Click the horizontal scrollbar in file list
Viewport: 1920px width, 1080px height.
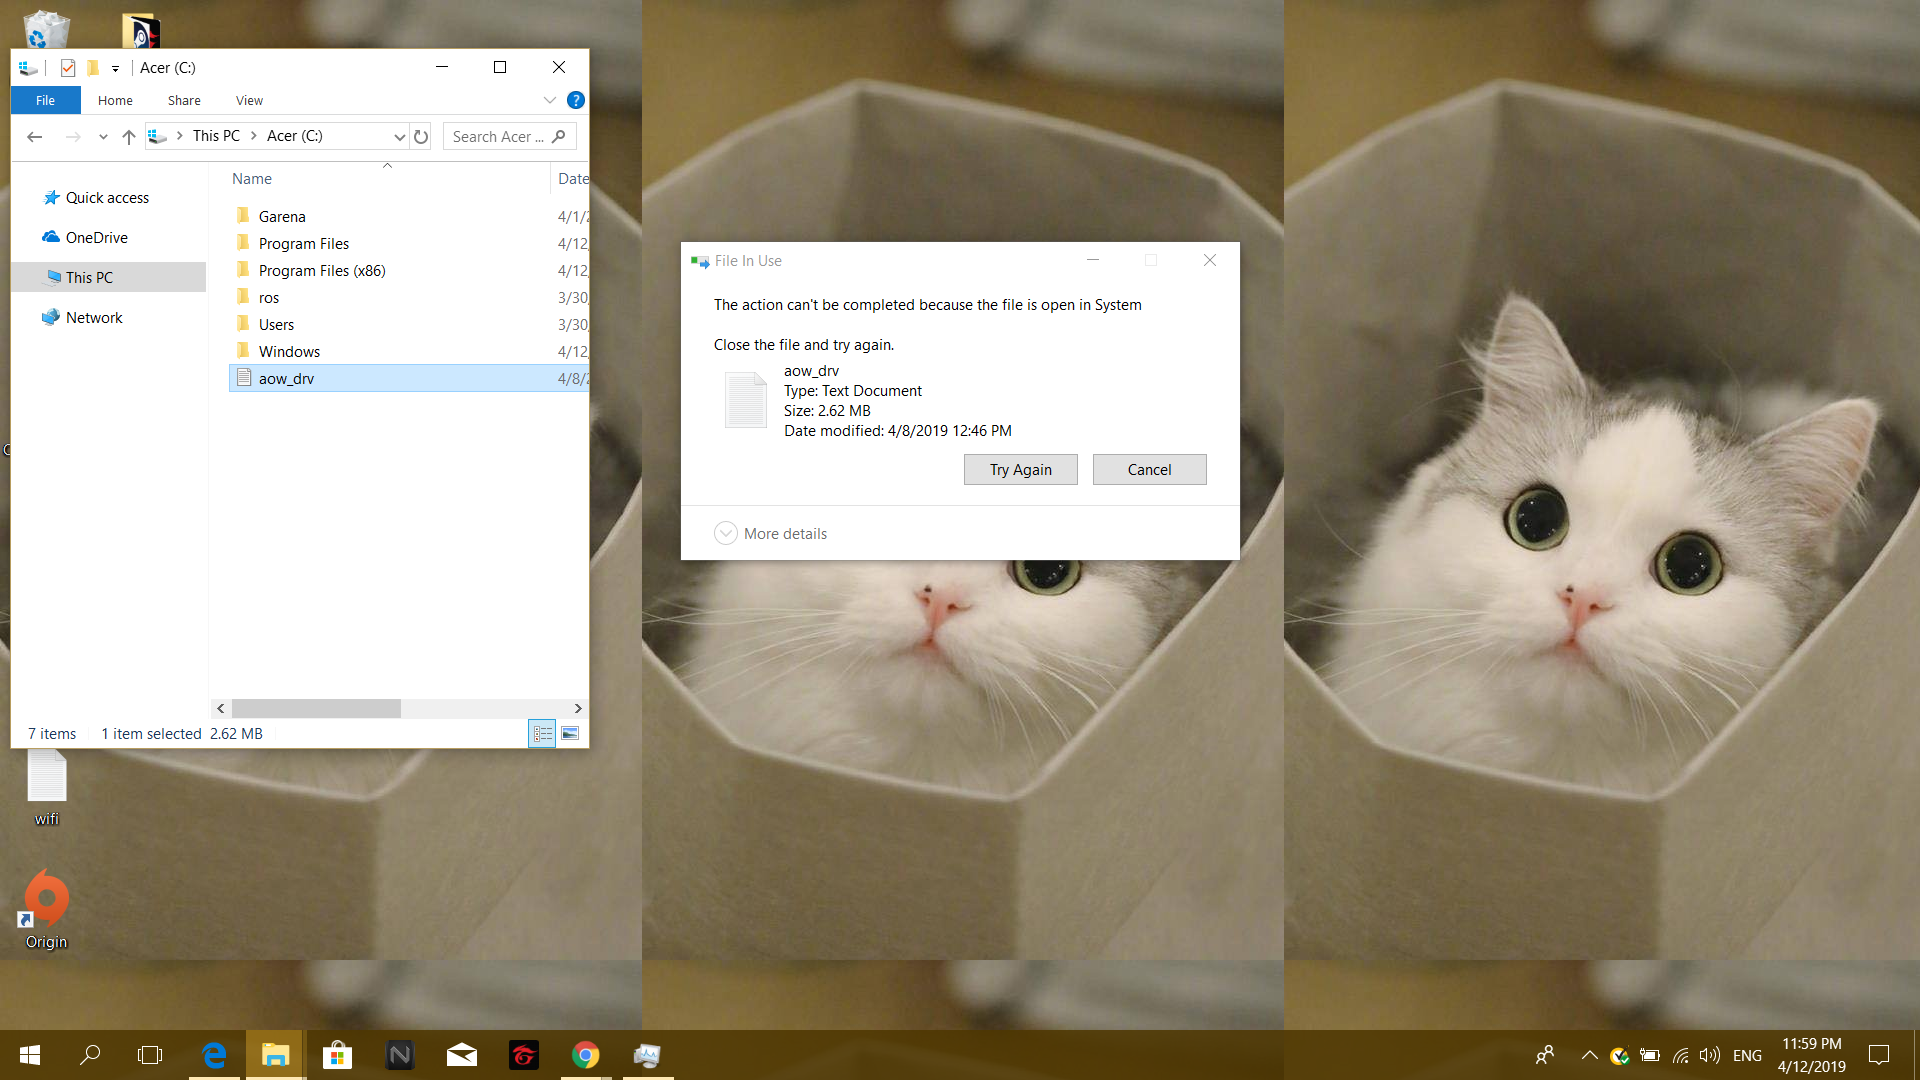tap(316, 708)
